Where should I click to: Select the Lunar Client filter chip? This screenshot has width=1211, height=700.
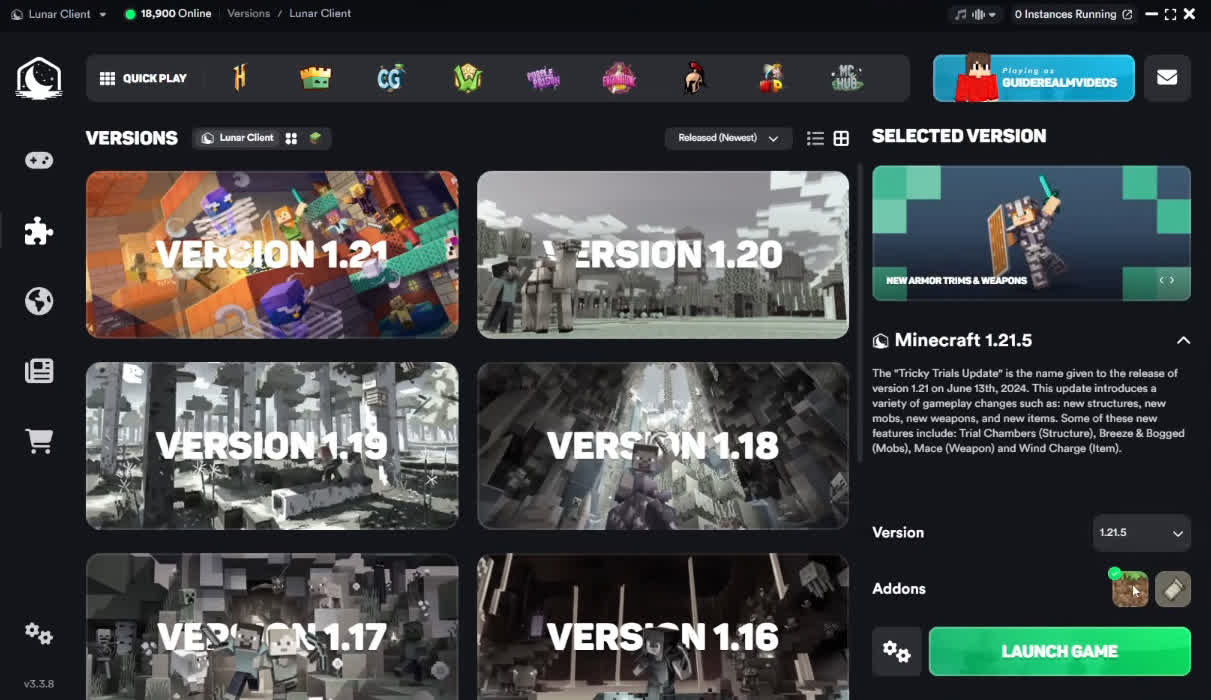coord(238,138)
